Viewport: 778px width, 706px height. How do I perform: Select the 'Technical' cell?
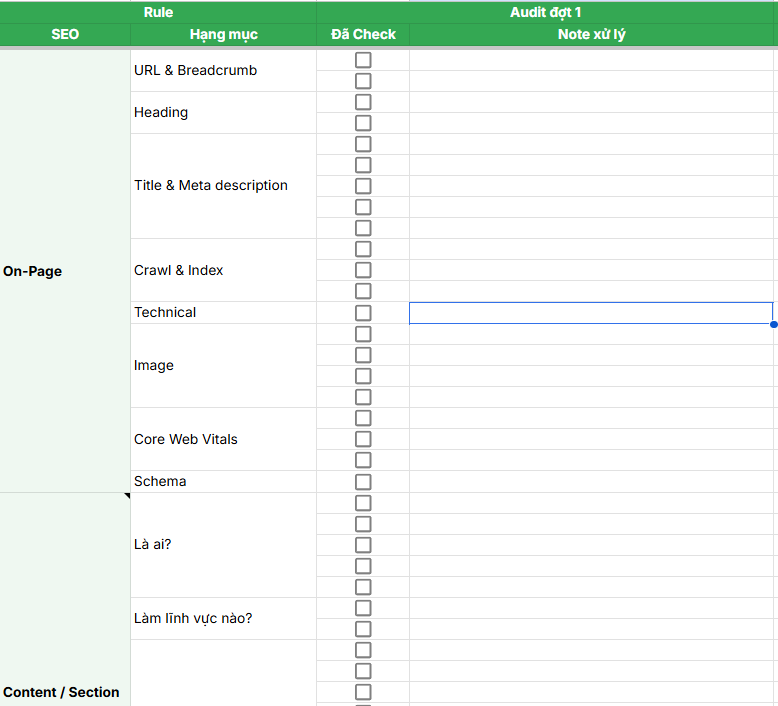[x=223, y=313]
